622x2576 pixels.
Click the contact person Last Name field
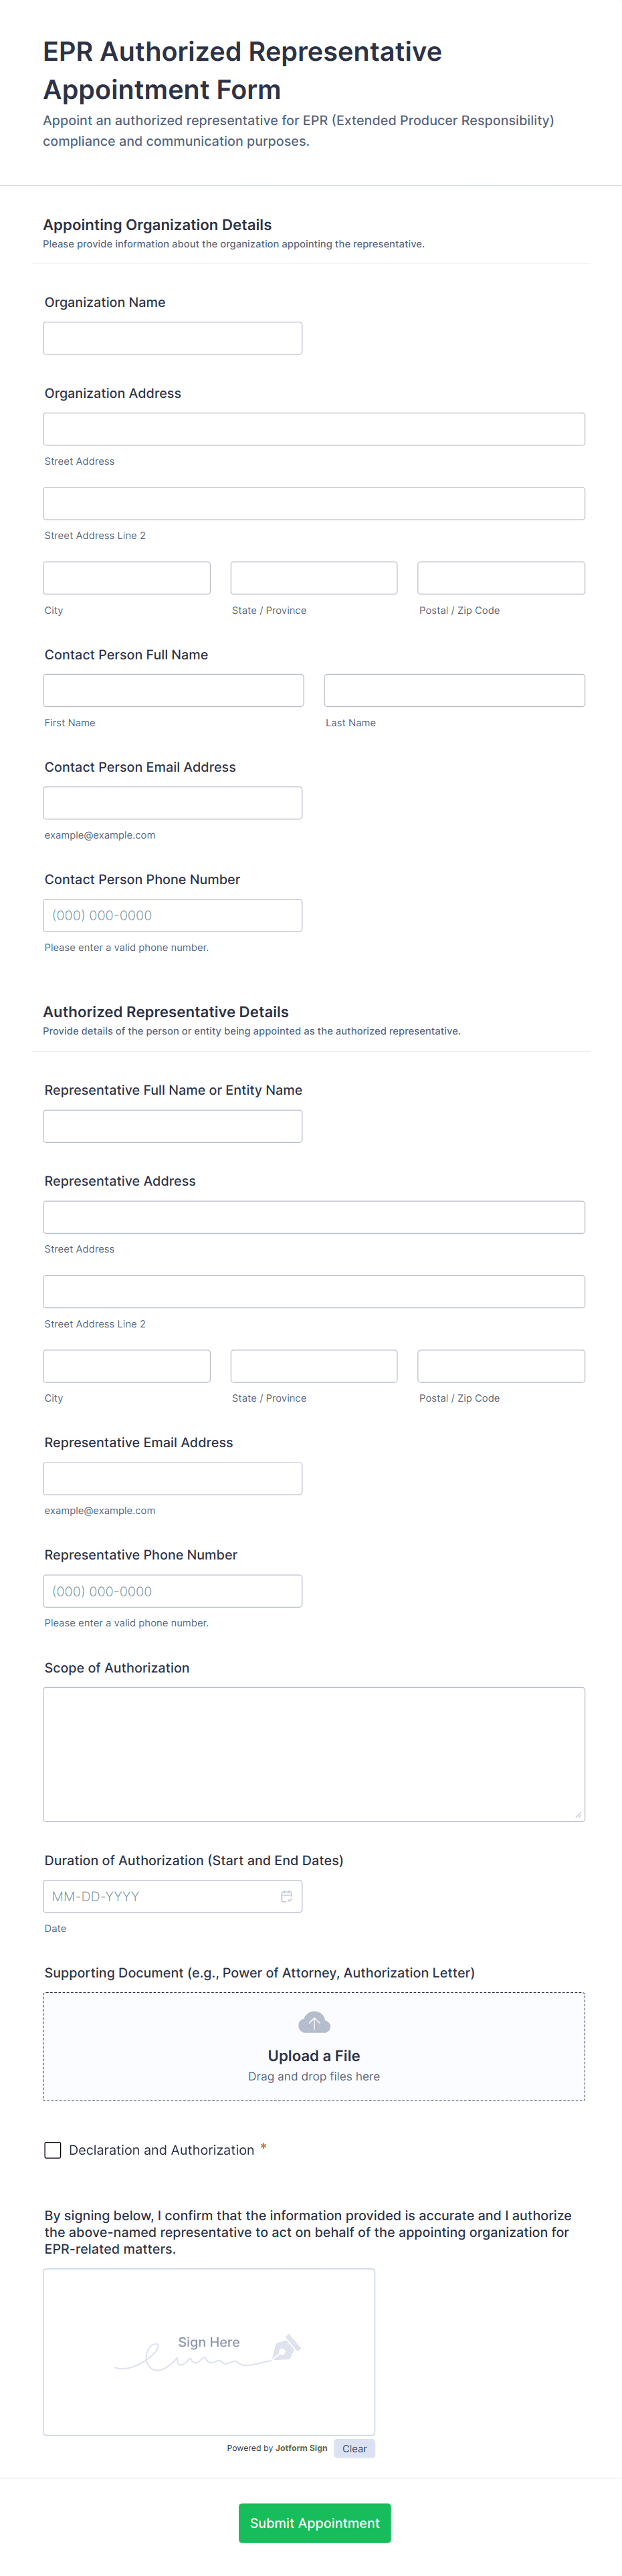454,690
